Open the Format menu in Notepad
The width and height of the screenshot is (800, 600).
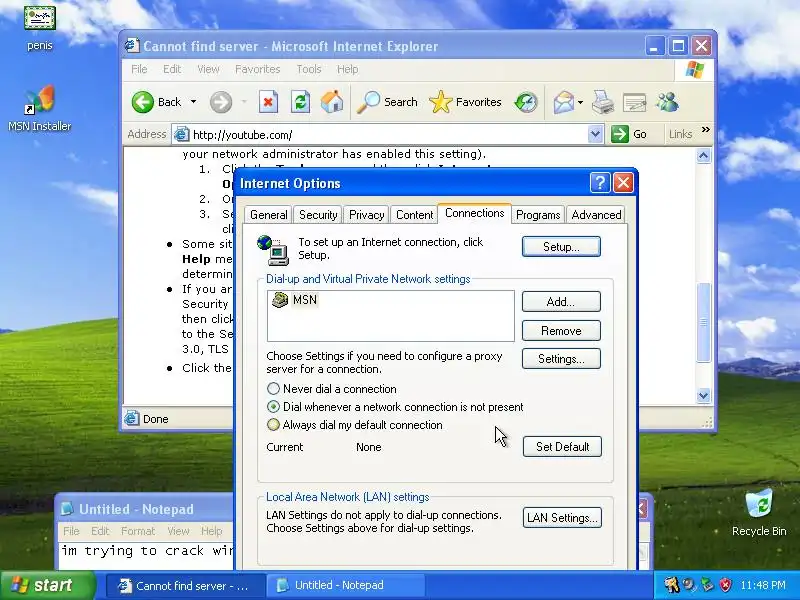pyautogui.click(x=138, y=531)
